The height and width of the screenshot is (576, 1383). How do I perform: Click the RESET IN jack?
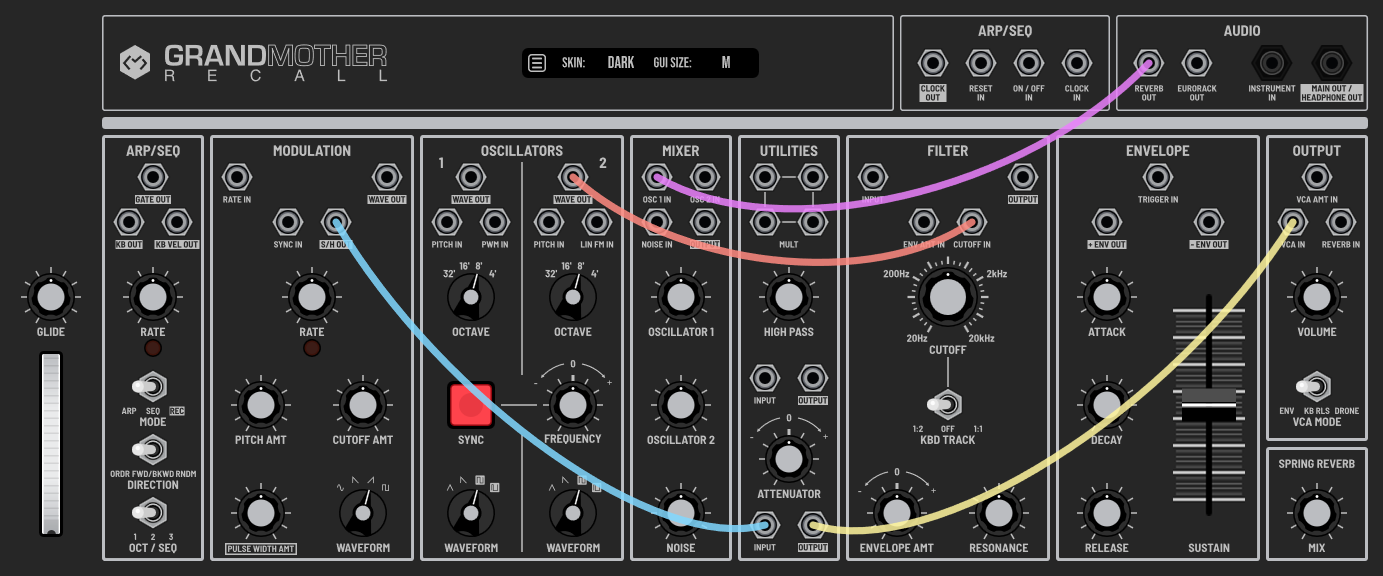pyautogui.click(x=981, y=64)
